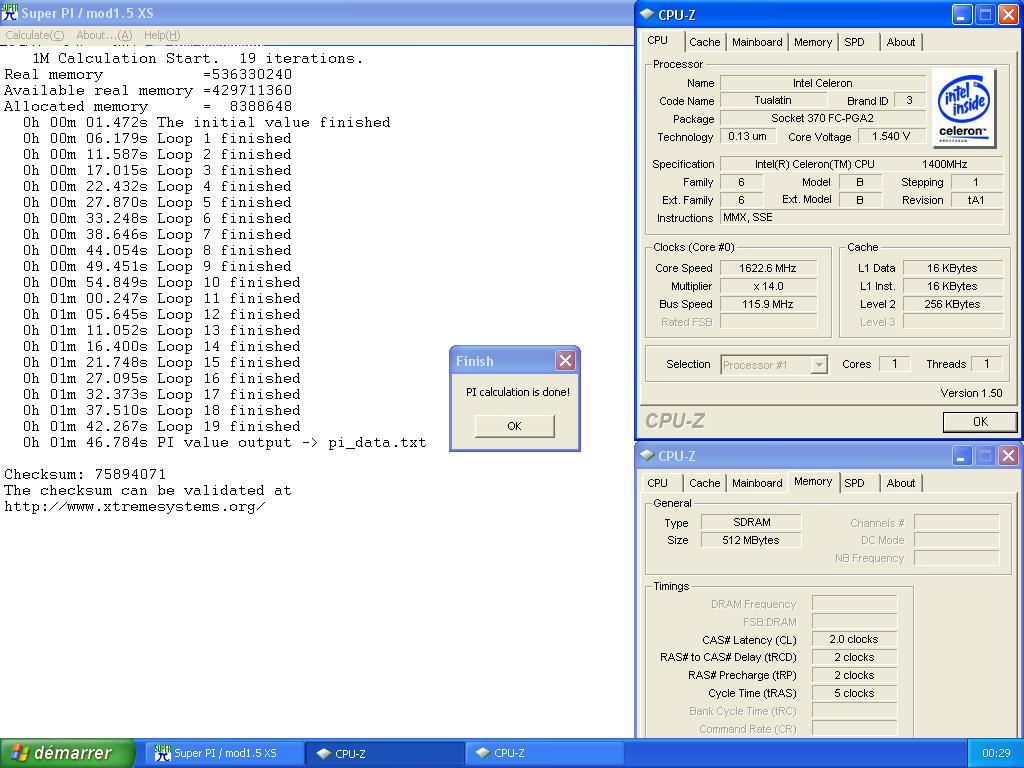Open About tab in upper CPU-Z

(901, 42)
